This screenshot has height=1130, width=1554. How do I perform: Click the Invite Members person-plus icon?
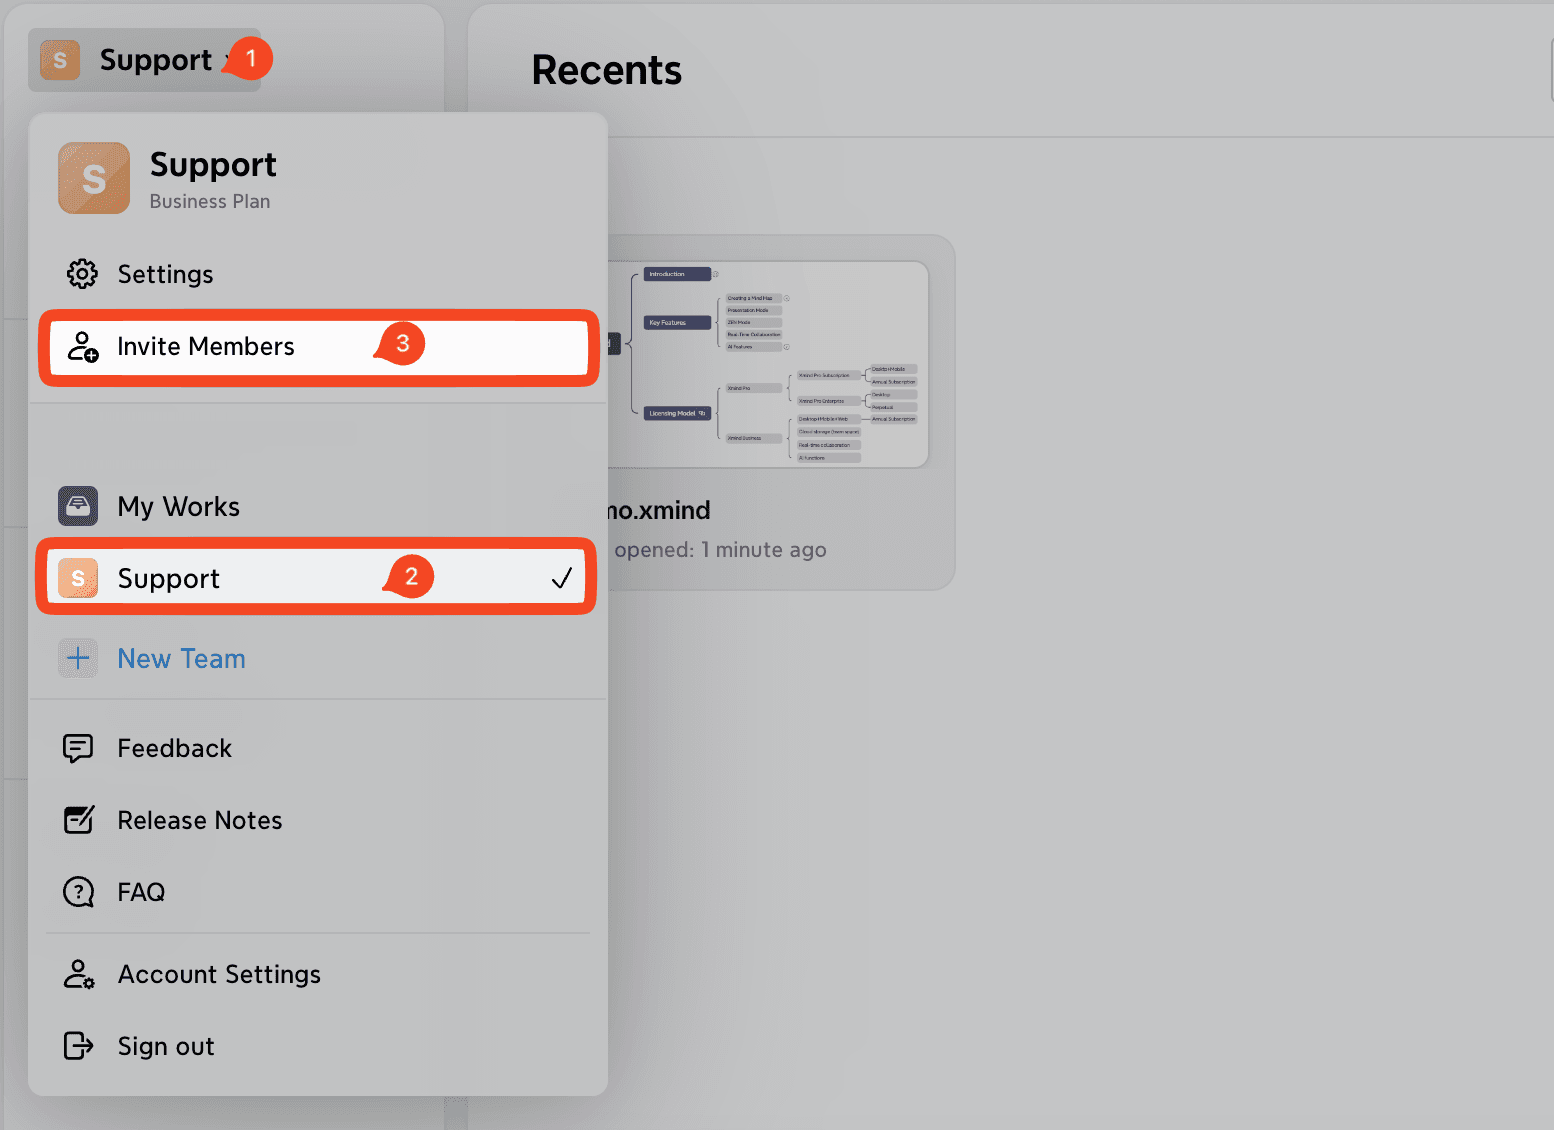[x=82, y=346]
